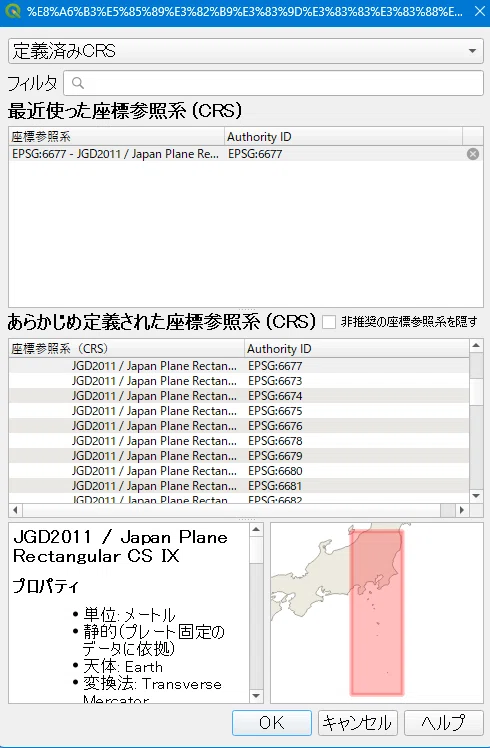Click properties panel scrollbar up arrow
This screenshot has height=748, width=490.
pyautogui.click(x=256, y=530)
